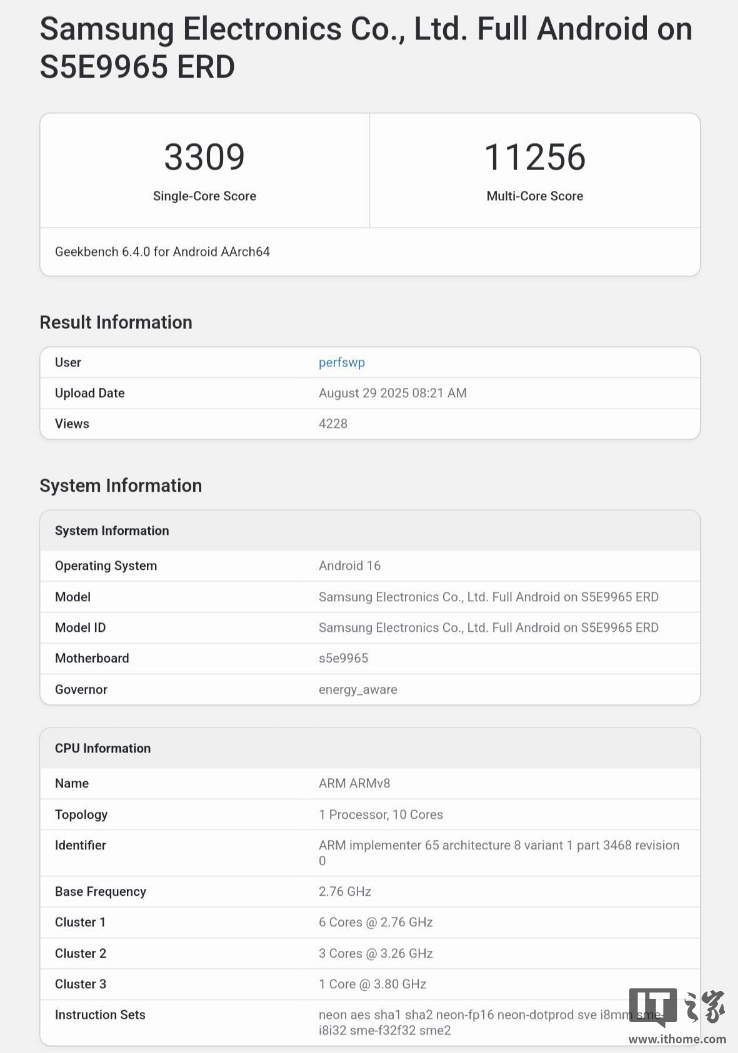The width and height of the screenshot is (738, 1053).
Task: Select the Single-Core Score label
Action: tap(204, 196)
